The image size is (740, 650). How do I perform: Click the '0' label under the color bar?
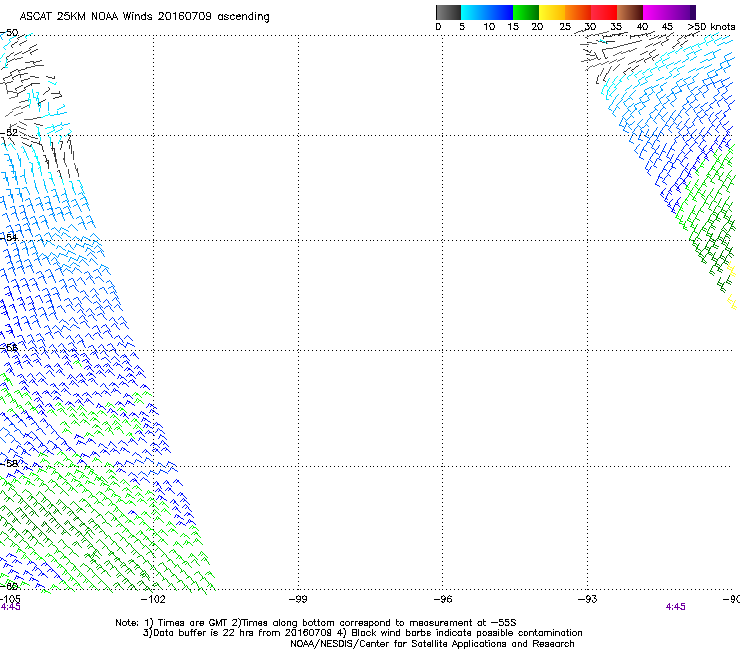point(438,27)
